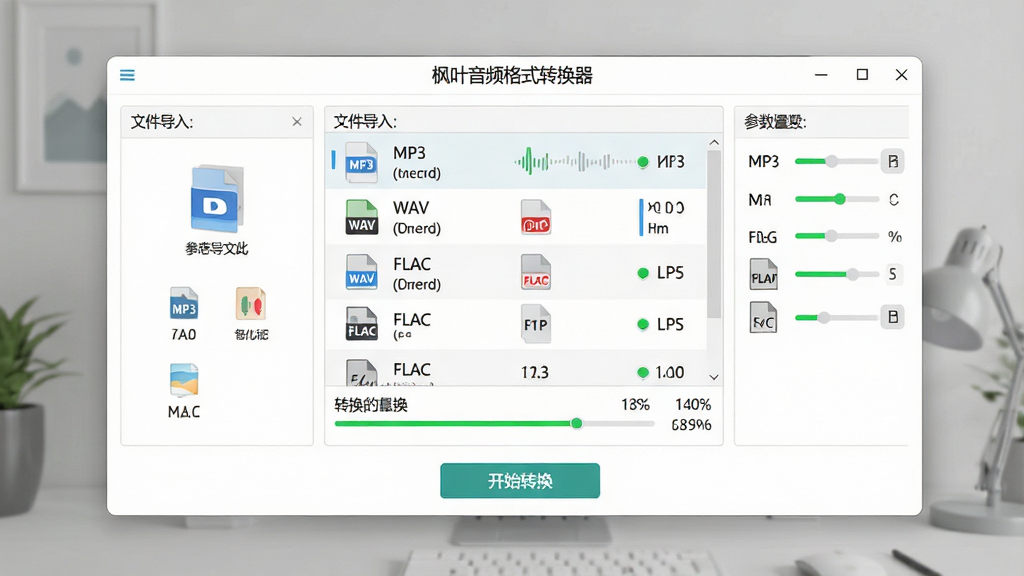
Task: Click the B button beside MP3 slider
Action: [893, 161]
